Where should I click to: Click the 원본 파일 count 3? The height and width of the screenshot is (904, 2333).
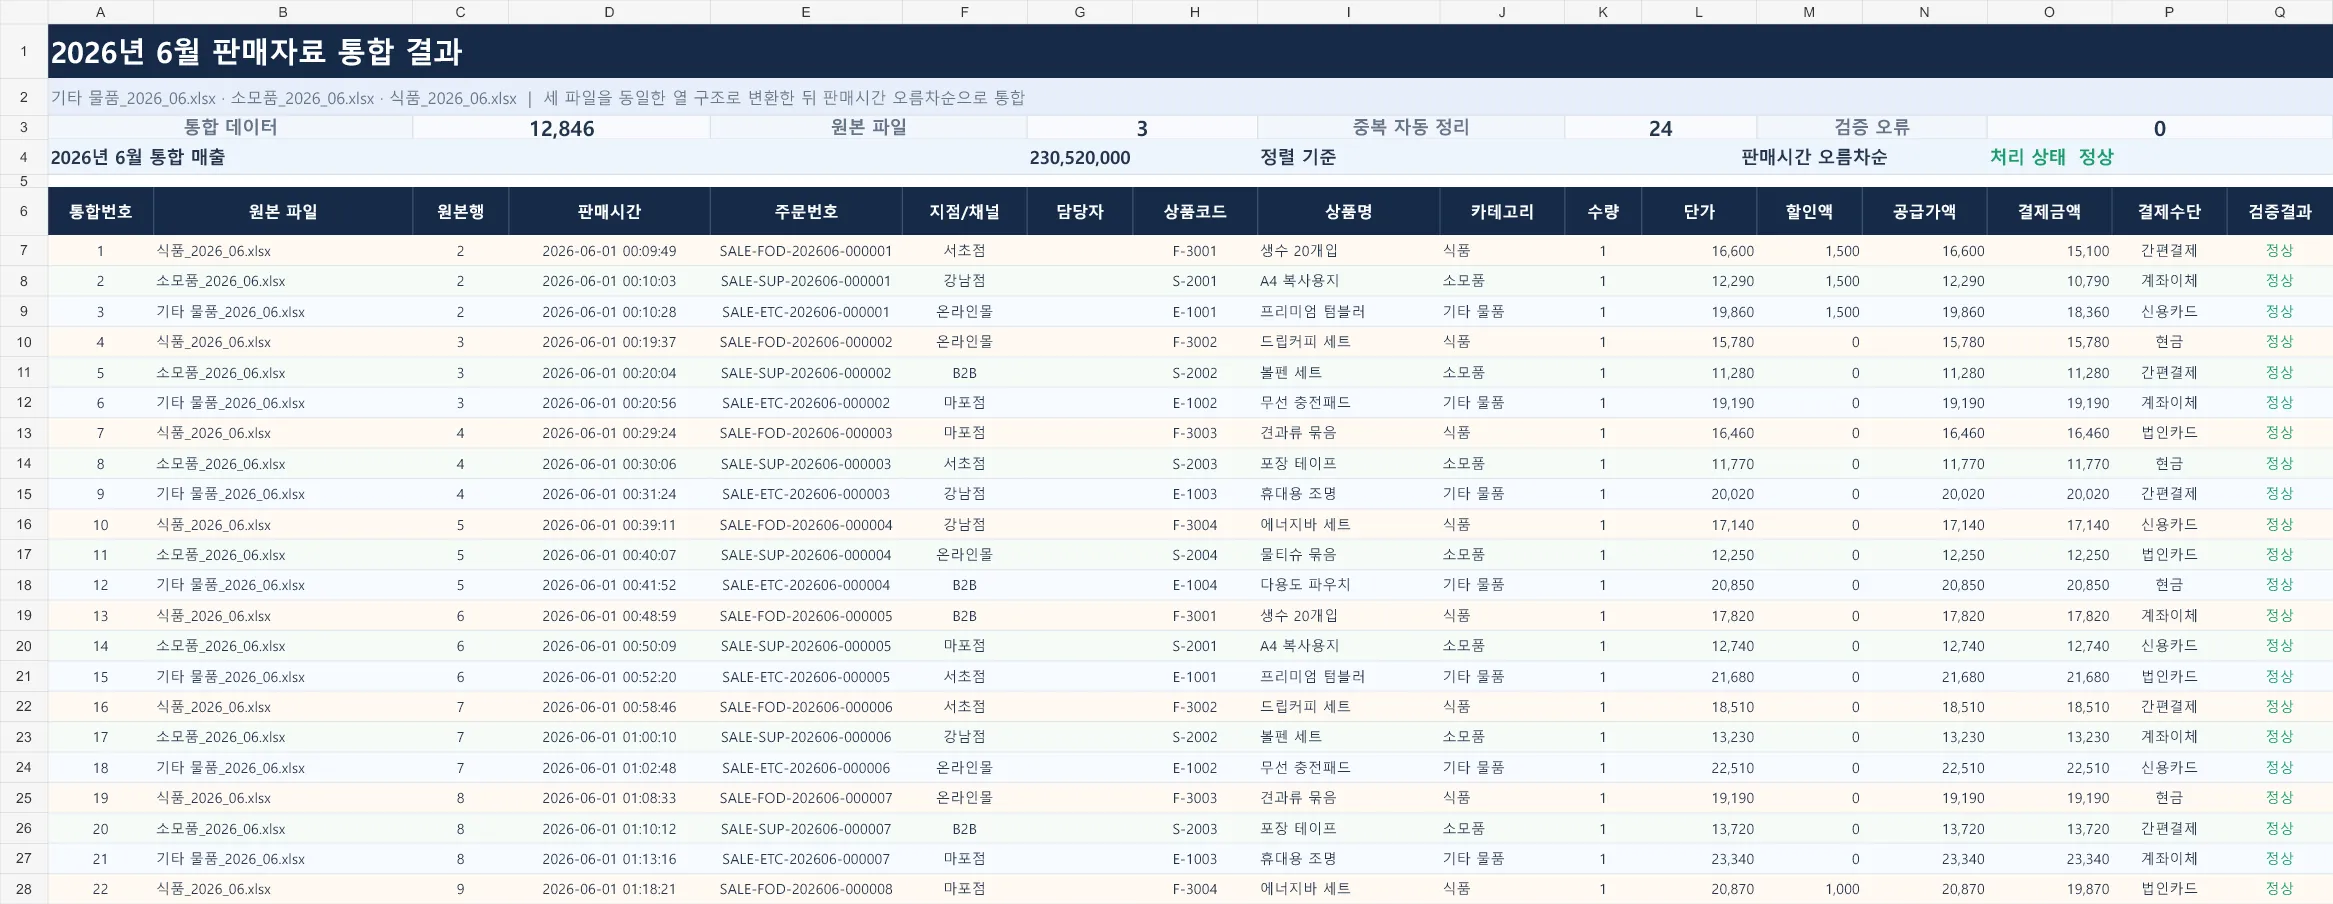pyautogui.click(x=1142, y=128)
